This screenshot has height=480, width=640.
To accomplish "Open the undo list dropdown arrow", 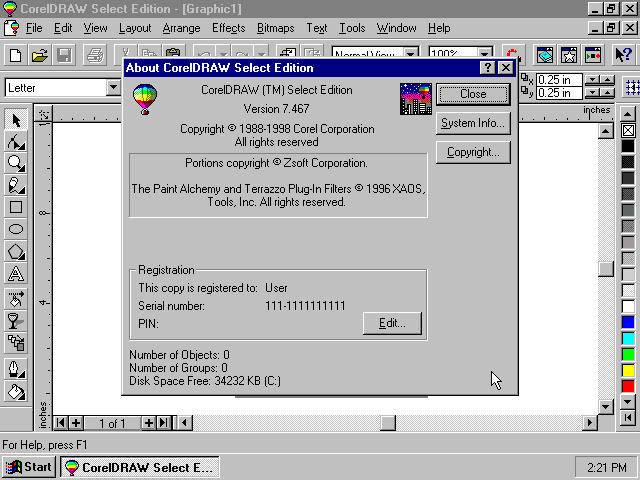I will click(223, 54).
